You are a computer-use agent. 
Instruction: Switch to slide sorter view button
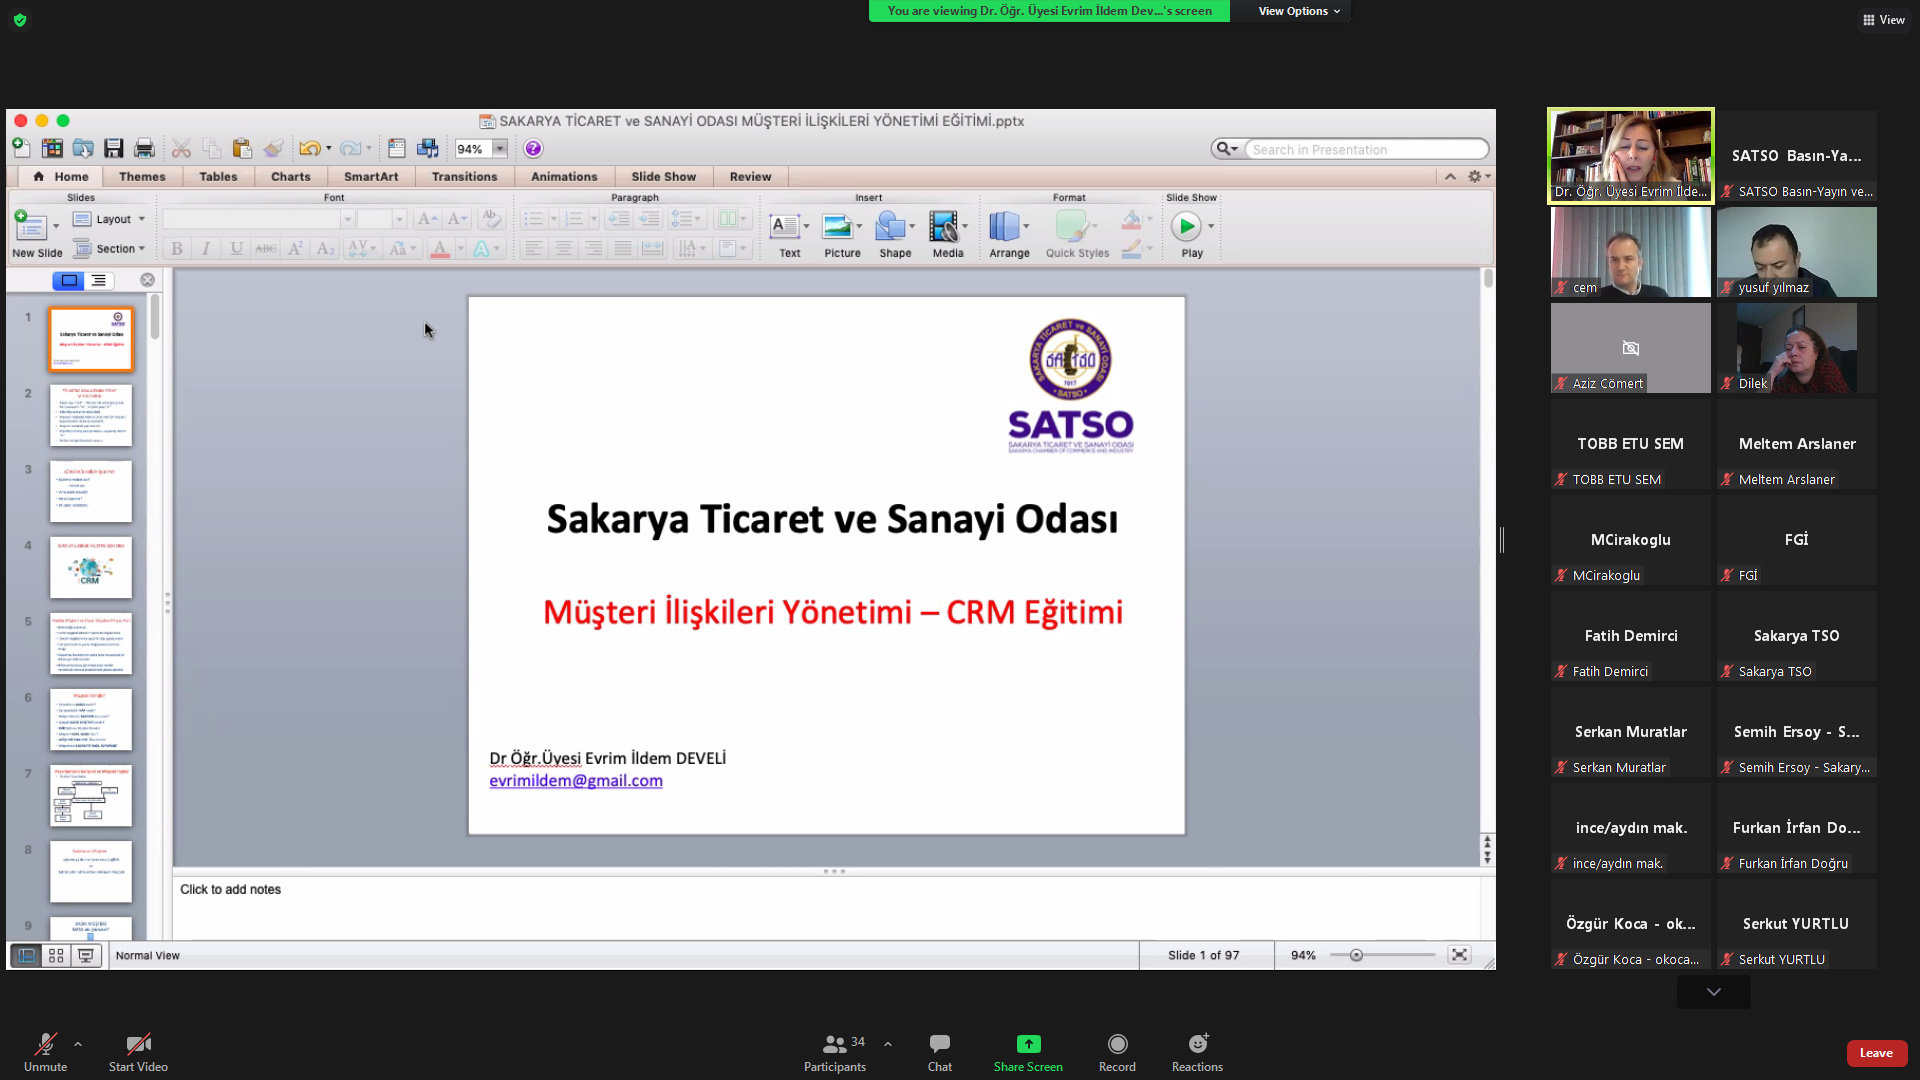point(56,956)
